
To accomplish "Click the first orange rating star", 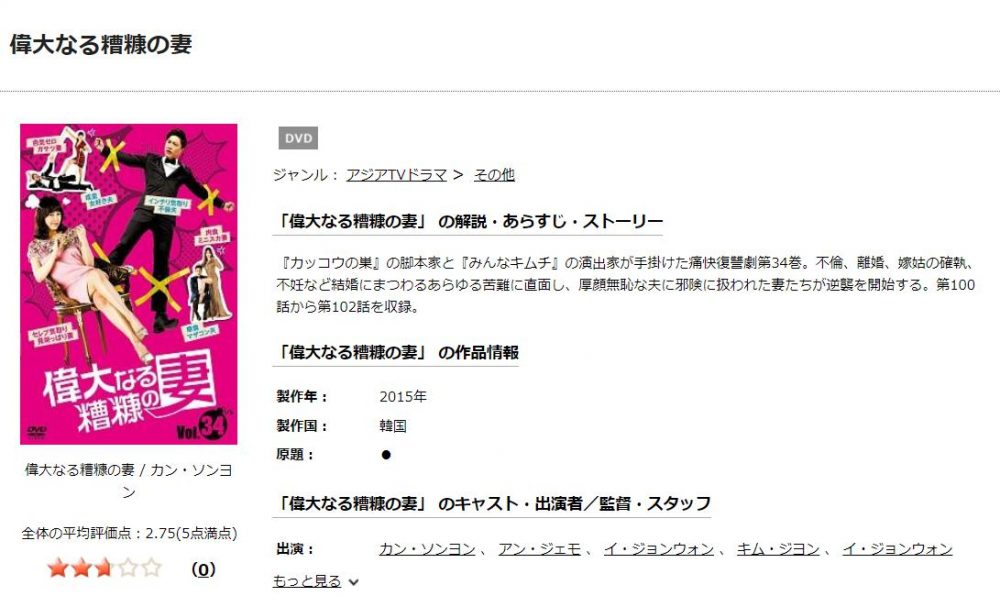I will 58,567.
